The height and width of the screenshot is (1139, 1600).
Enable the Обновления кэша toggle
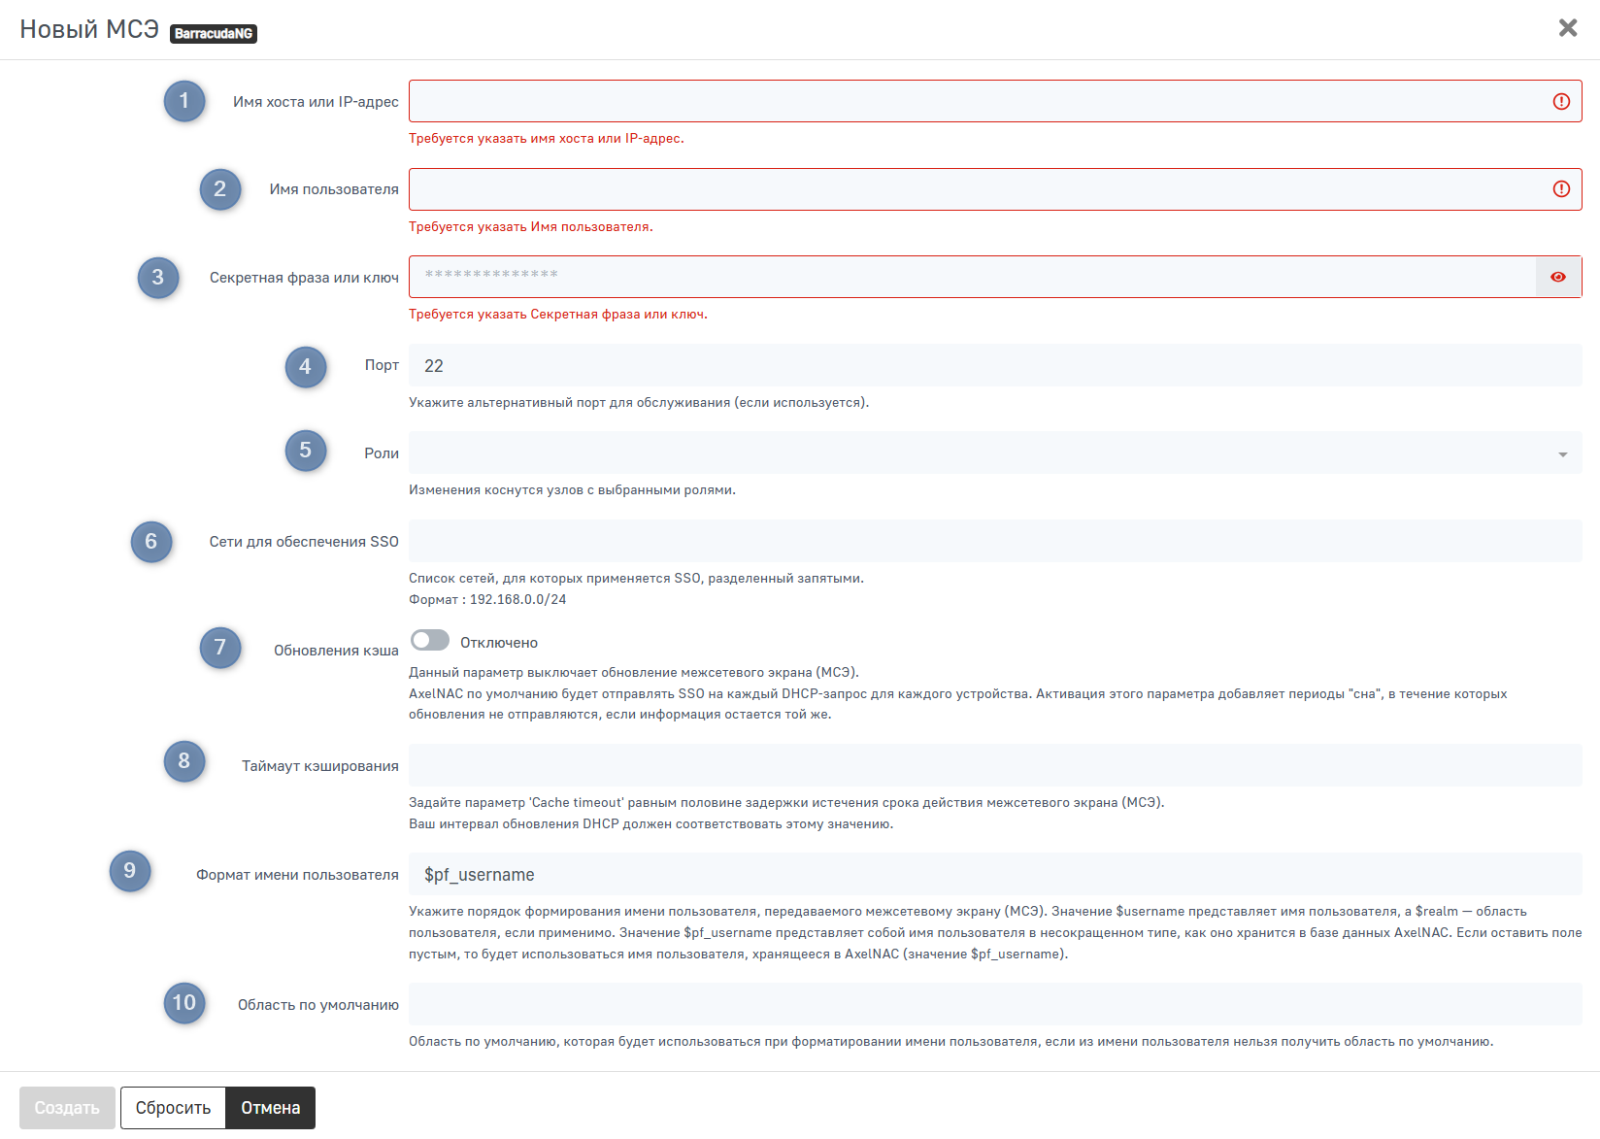(430, 640)
